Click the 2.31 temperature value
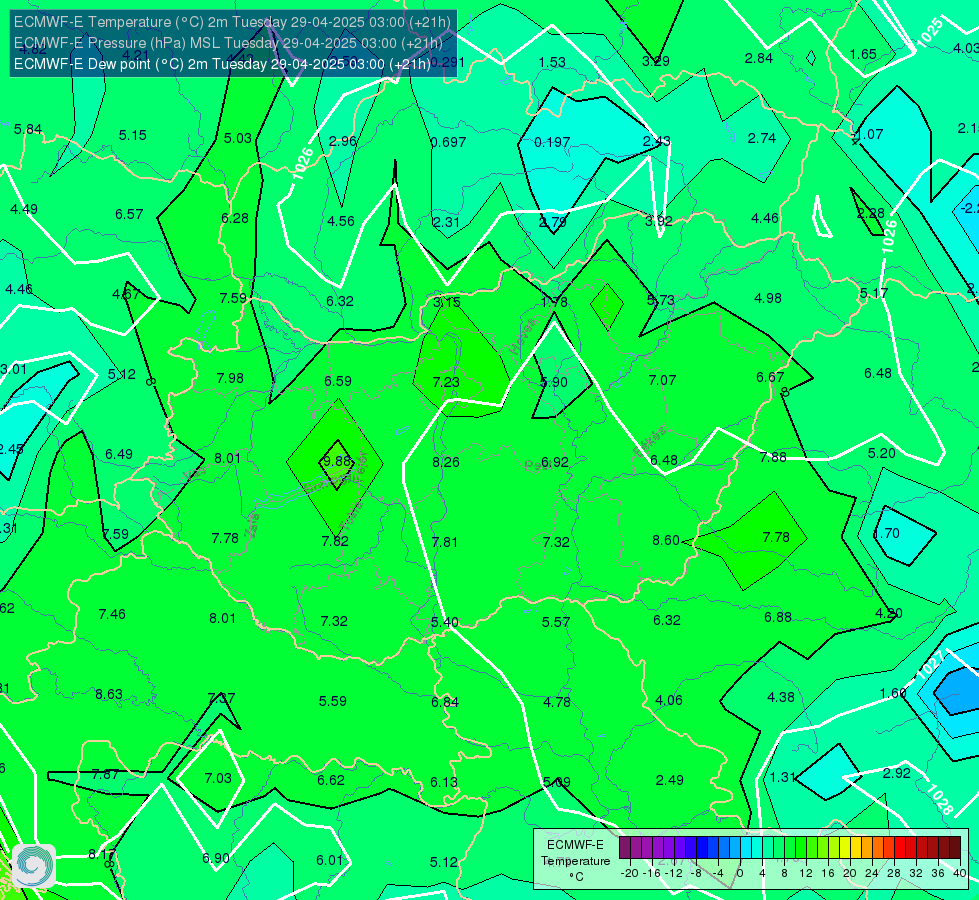Screen dimensions: 979x900 446,222
